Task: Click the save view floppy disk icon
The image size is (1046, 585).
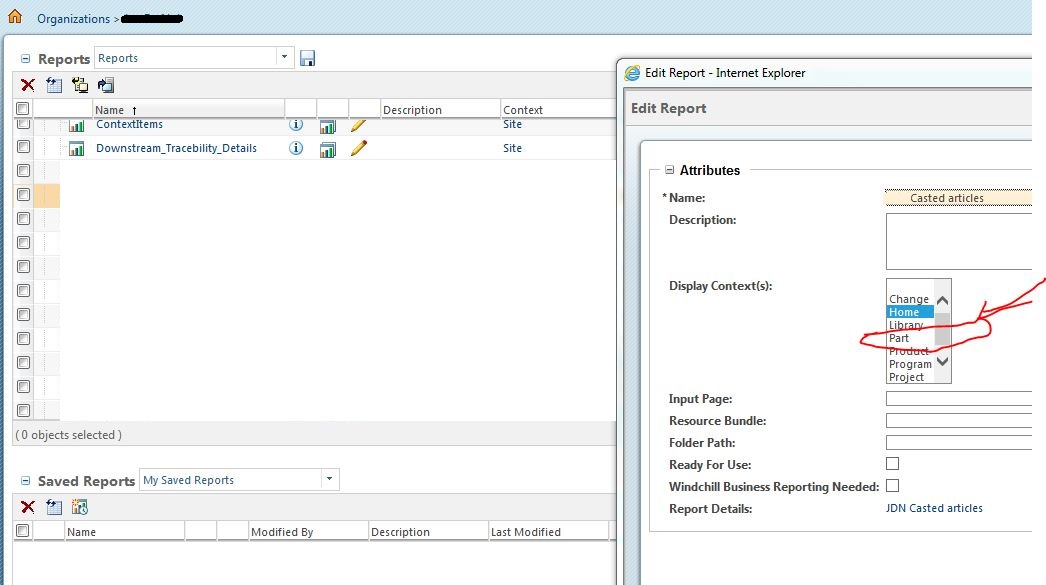Action: 307,58
